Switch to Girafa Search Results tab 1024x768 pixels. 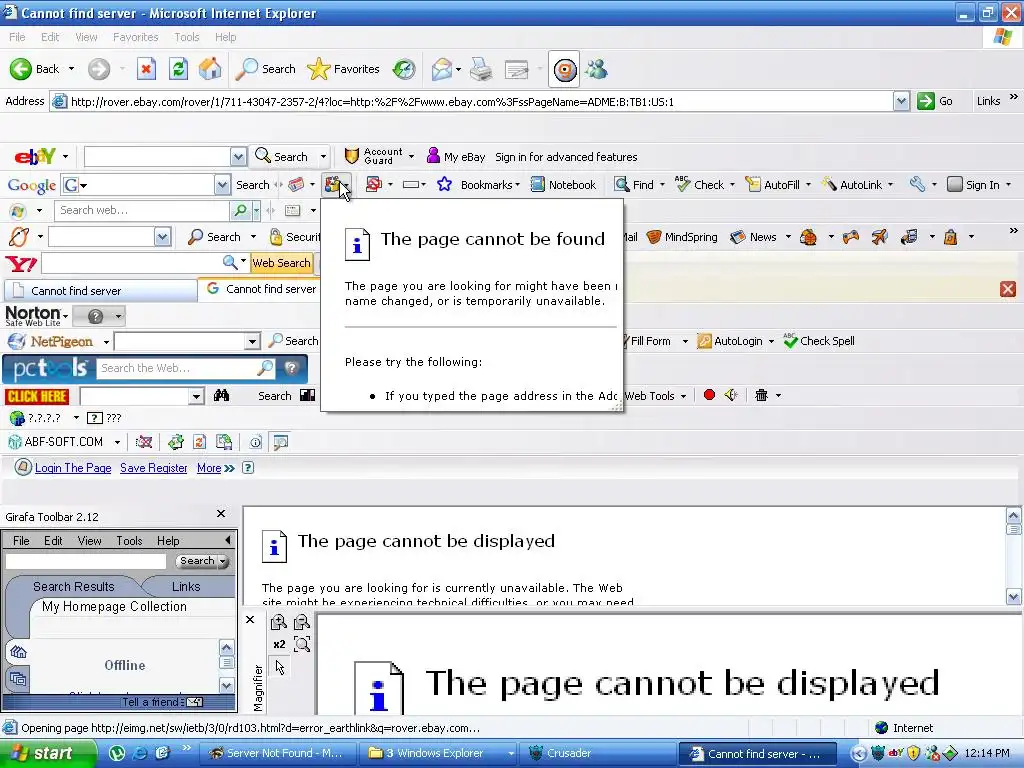coord(73,586)
